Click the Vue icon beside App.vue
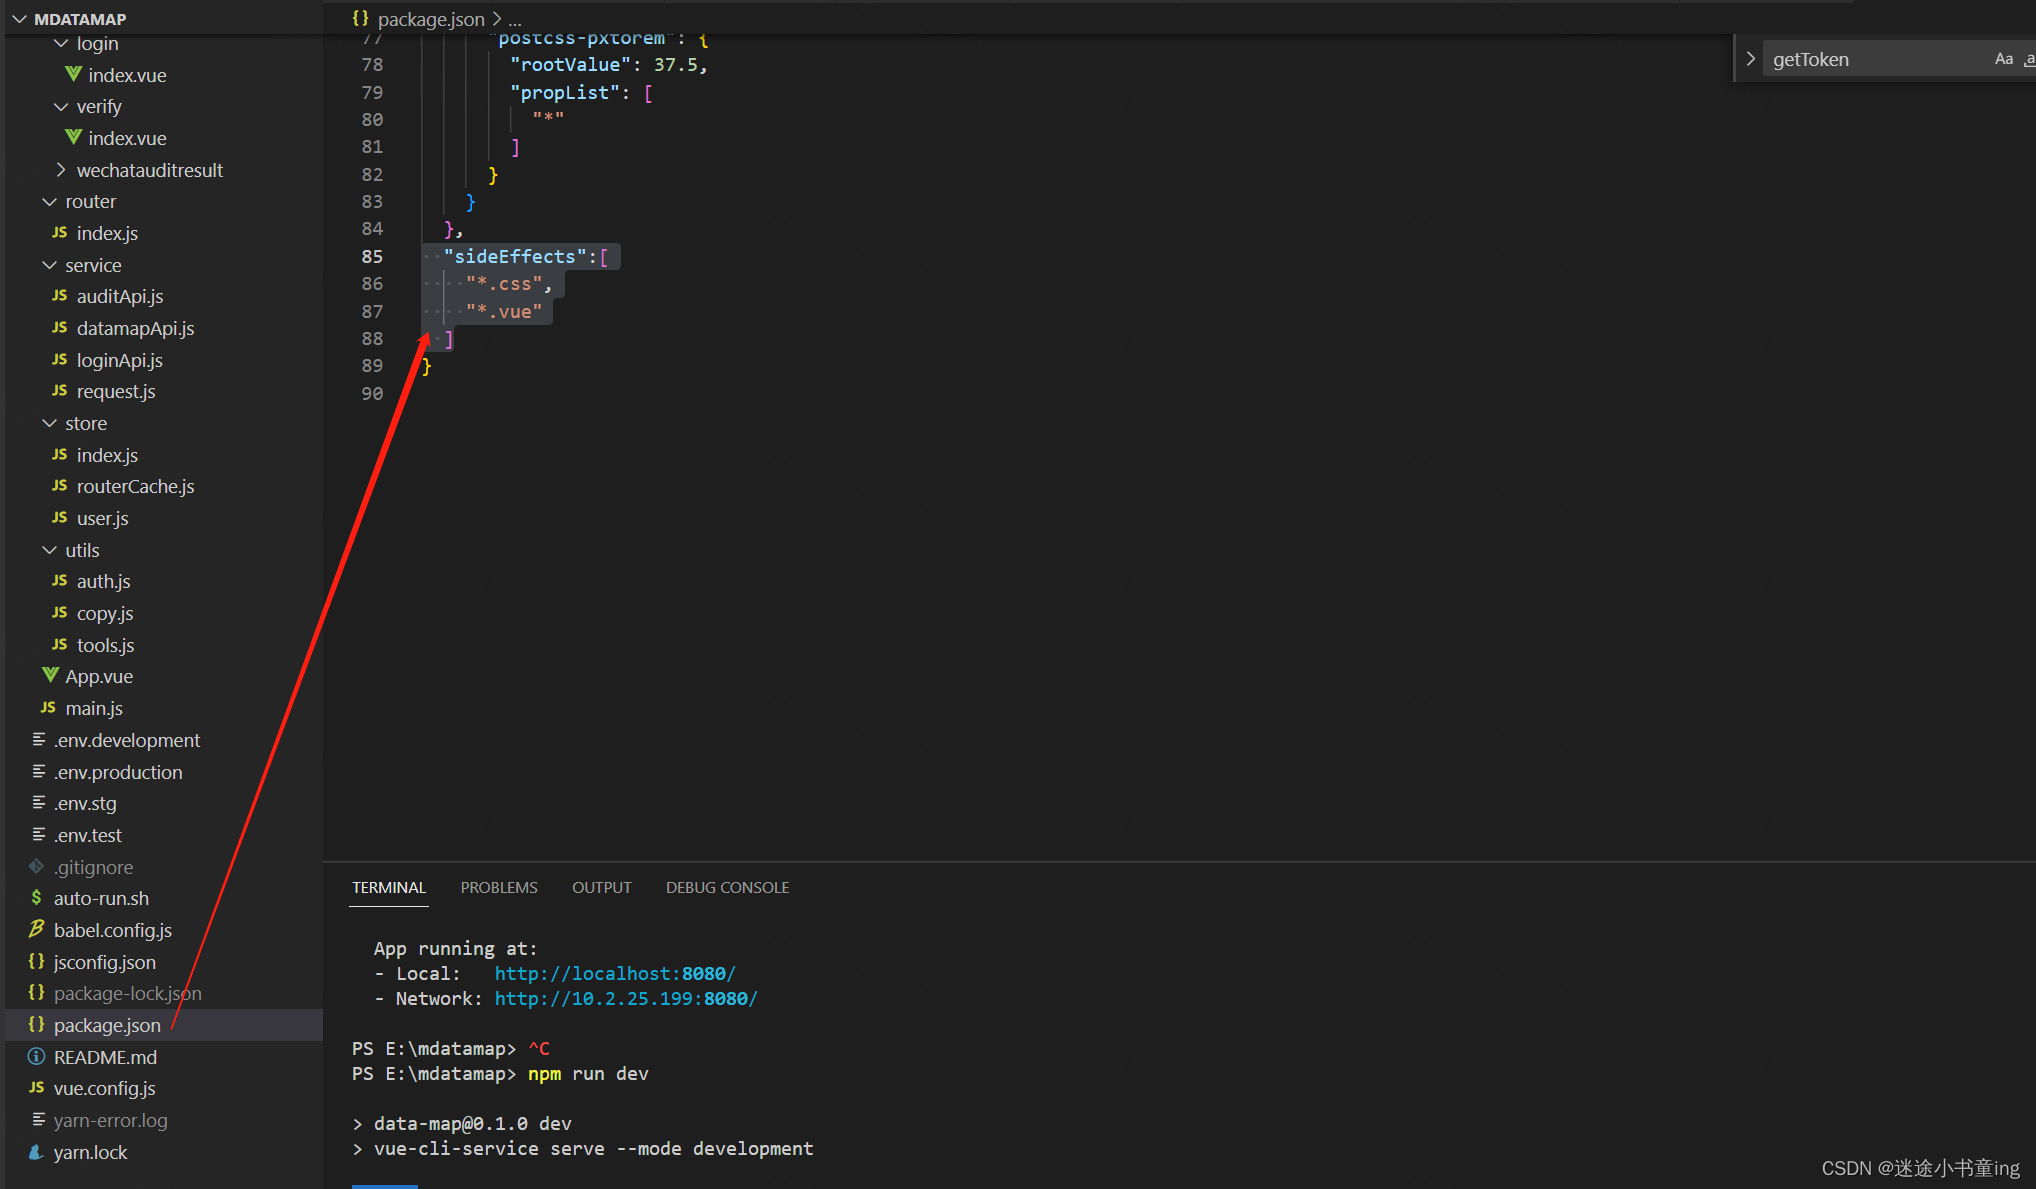 point(50,676)
